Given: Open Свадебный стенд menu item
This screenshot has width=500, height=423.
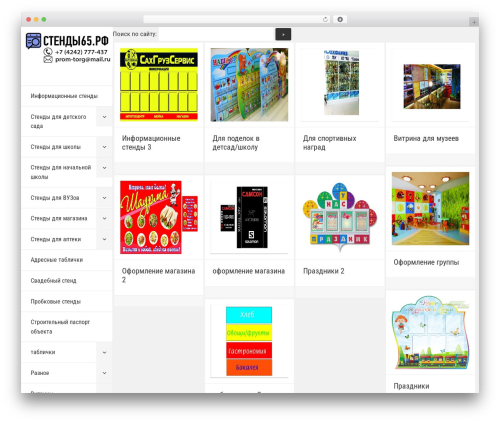Looking at the screenshot, I should (53, 281).
